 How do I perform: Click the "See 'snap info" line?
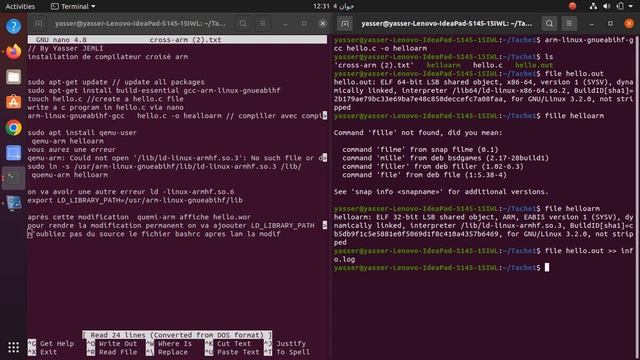point(441,192)
